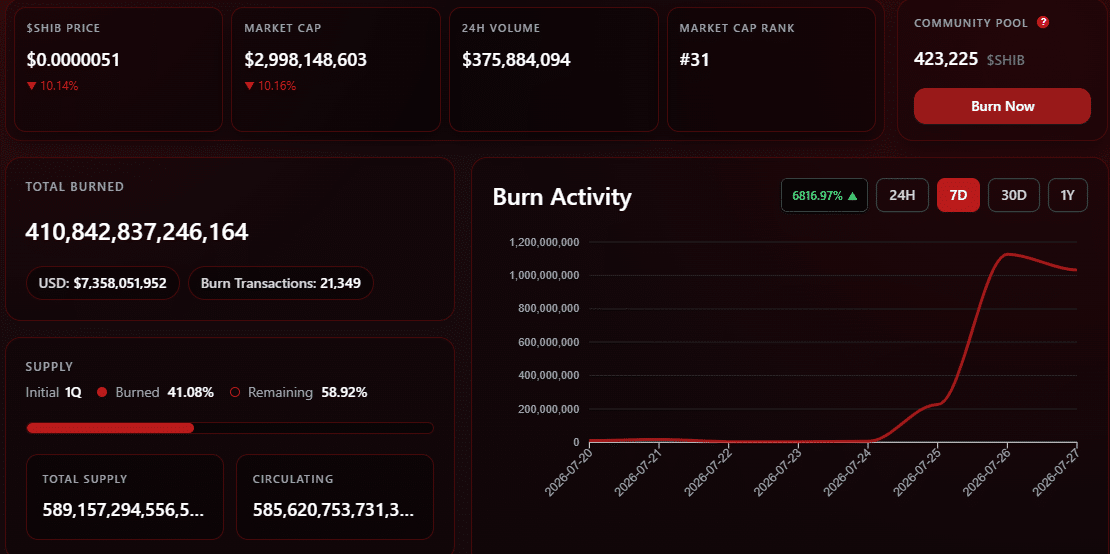Click the Remaining hollow circle legend marker
Image resolution: width=1110 pixels, height=554 pixels.
235,392
